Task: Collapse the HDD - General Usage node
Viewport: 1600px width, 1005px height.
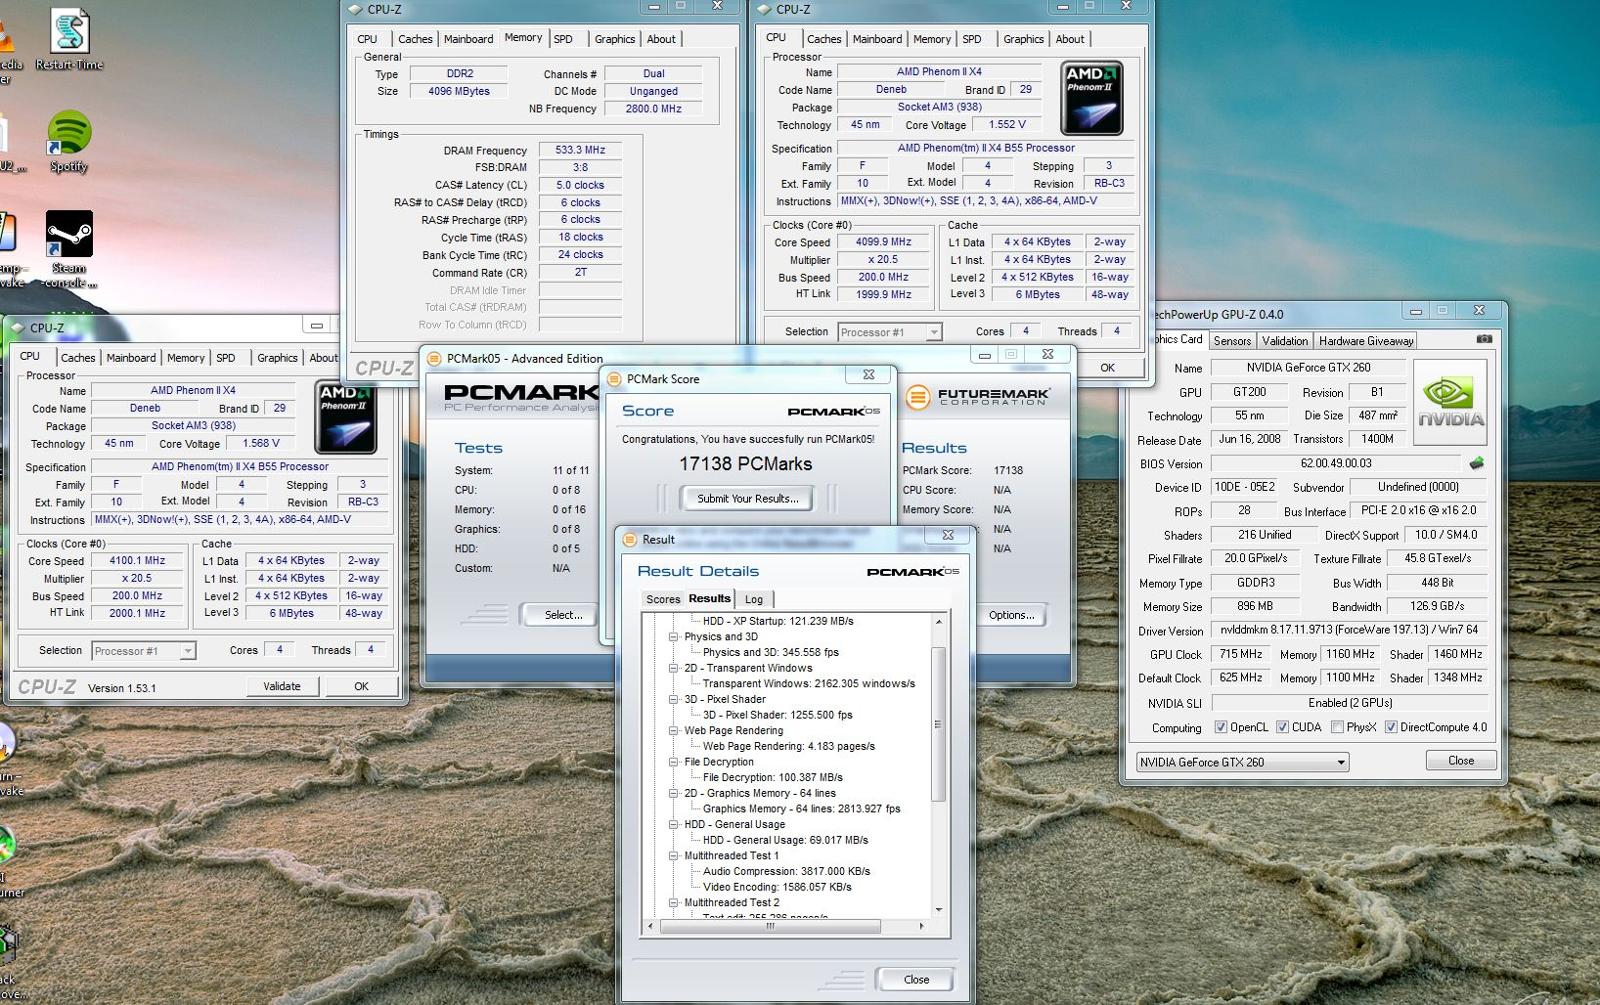Action: pyautogui.click(x=673, y=824)
